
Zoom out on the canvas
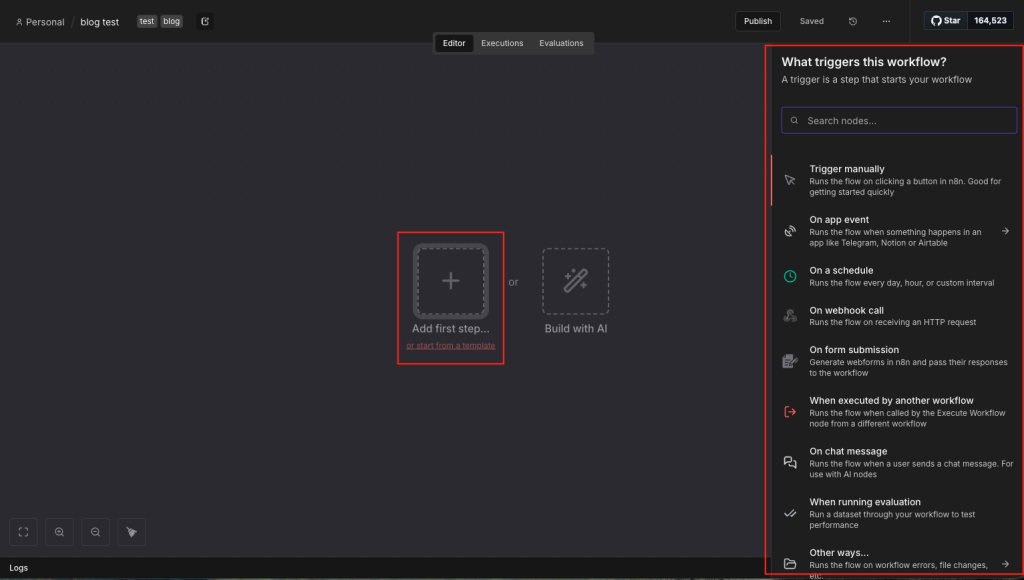coord(95,532)
